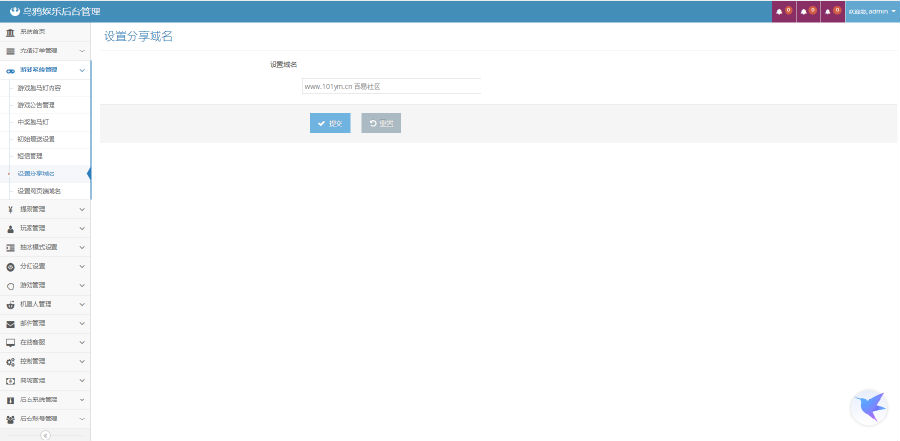Click the domain name input field
900x441 pixels.
click(391, 86)
